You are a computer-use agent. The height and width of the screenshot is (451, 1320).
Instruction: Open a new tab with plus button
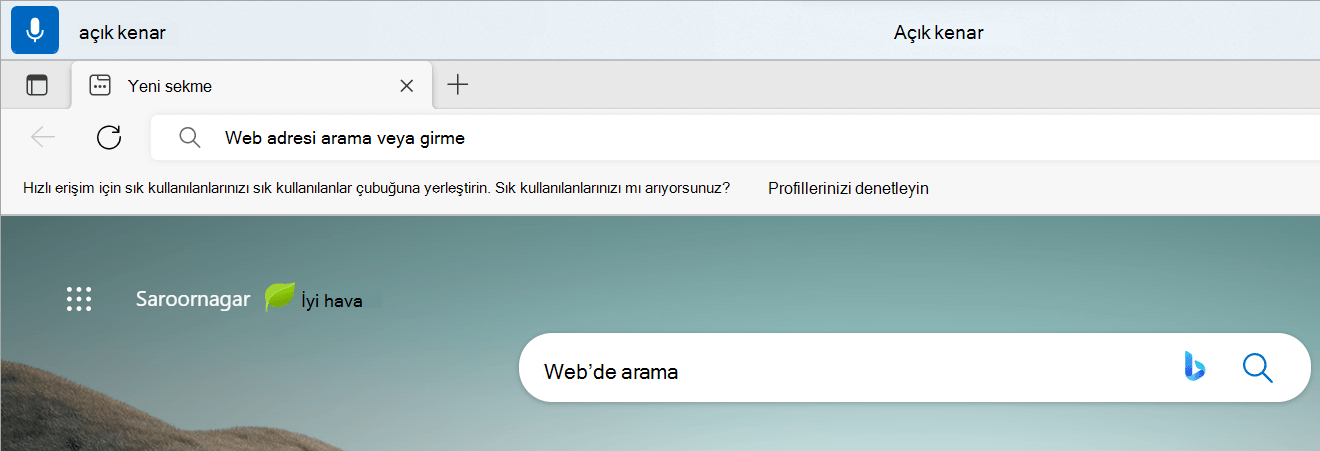(457, 85)
